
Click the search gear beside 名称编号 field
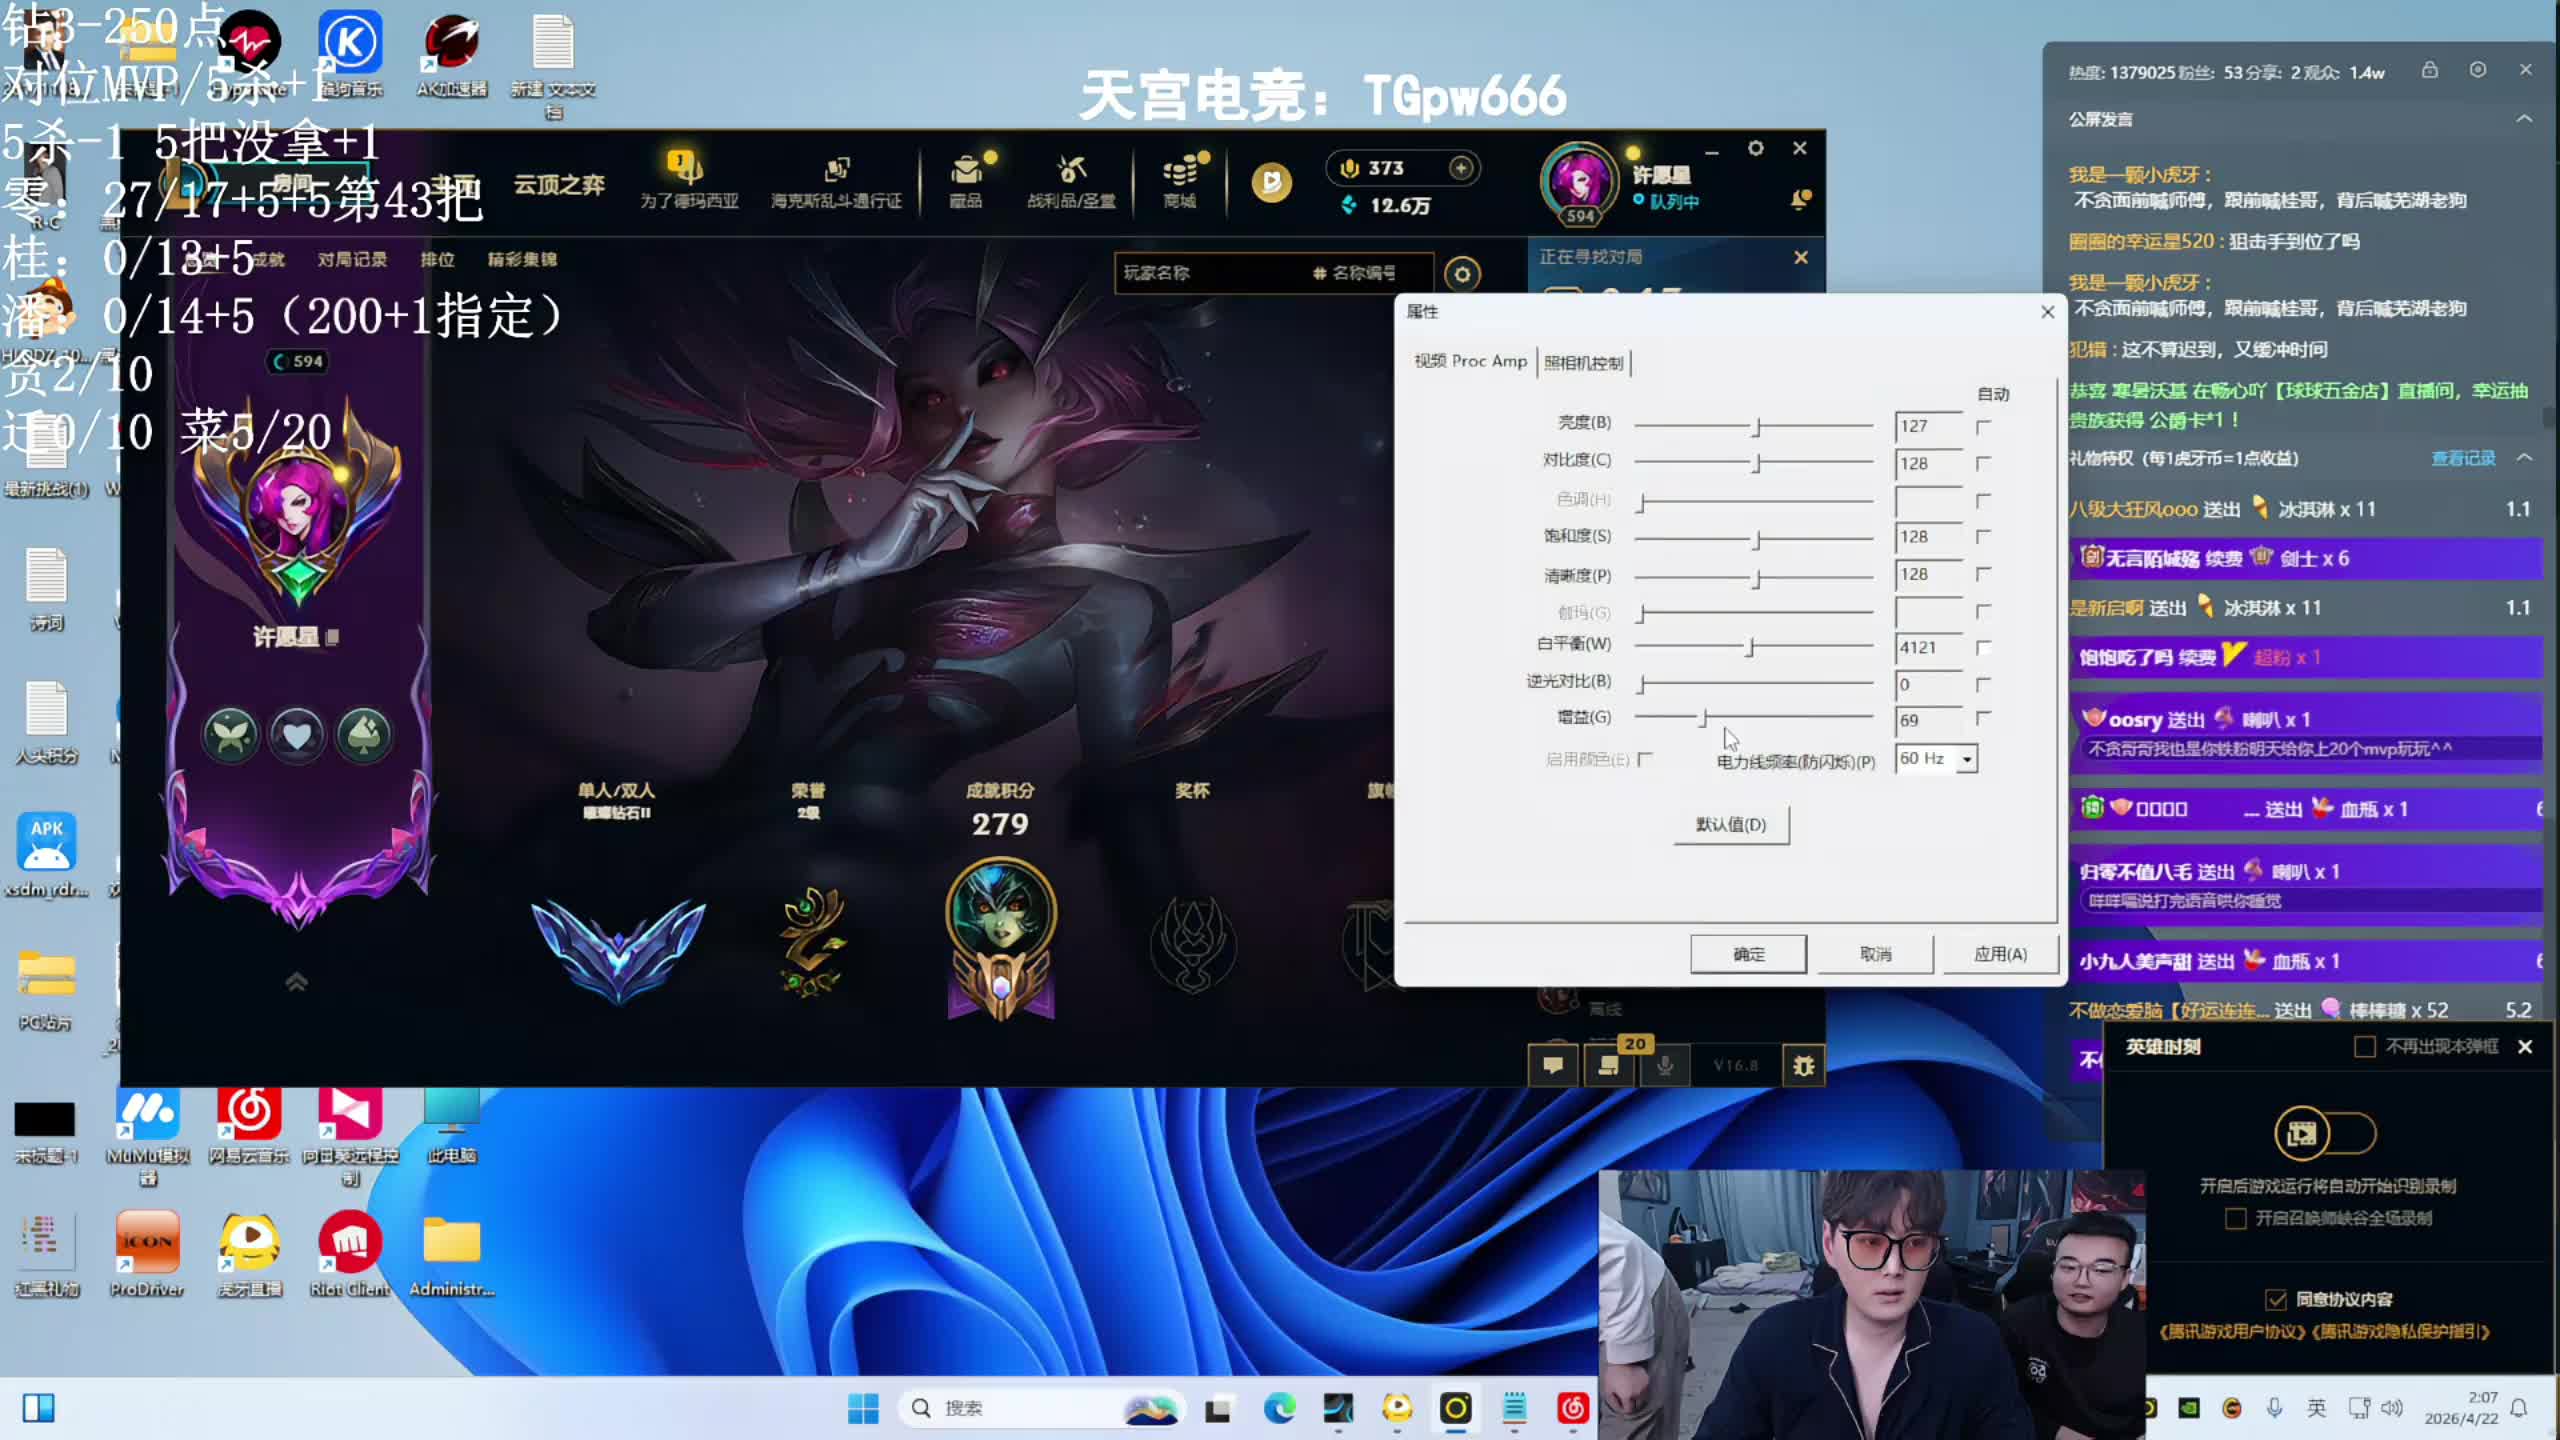pyautogui.click(x=1462, y=273)
